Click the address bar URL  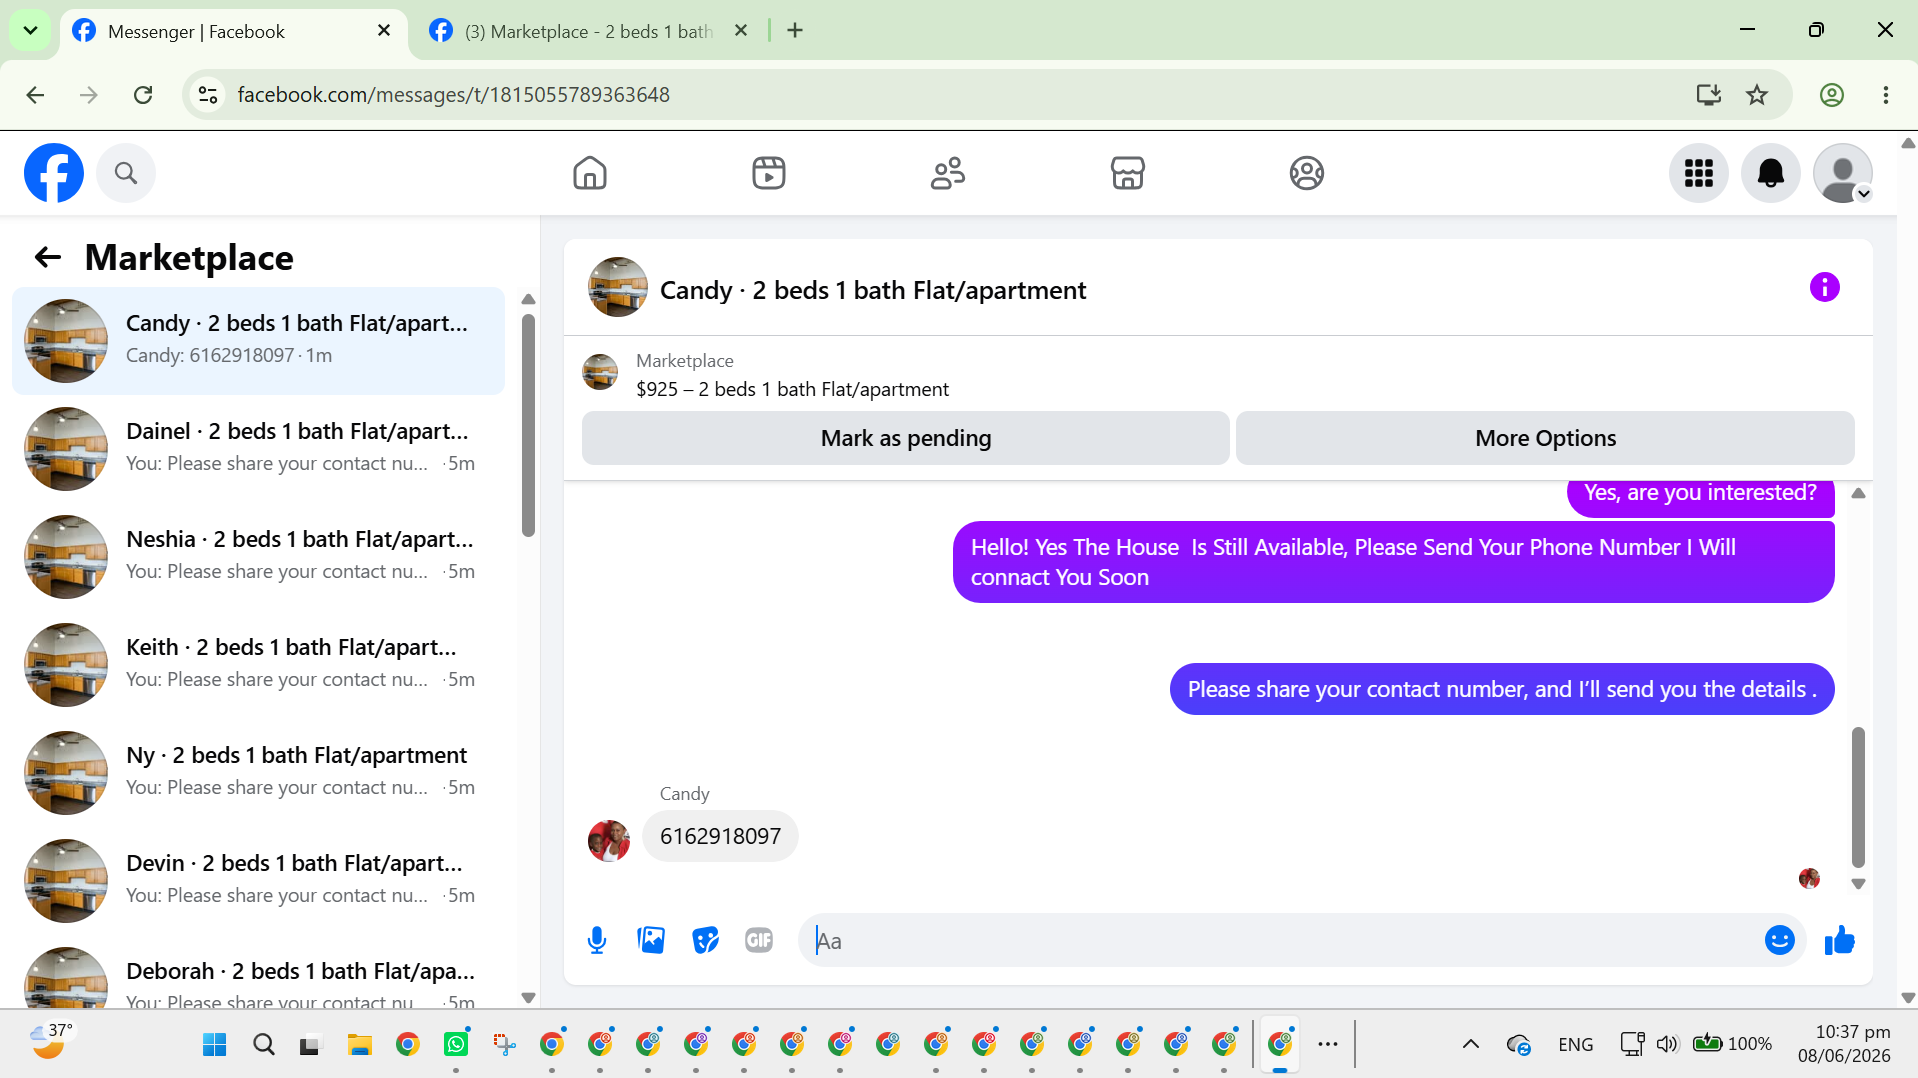pos(453,95)
